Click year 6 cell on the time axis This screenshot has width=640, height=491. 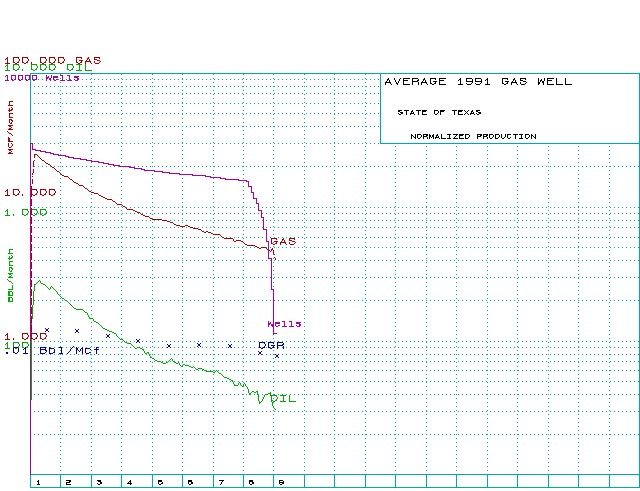point(190,482)
